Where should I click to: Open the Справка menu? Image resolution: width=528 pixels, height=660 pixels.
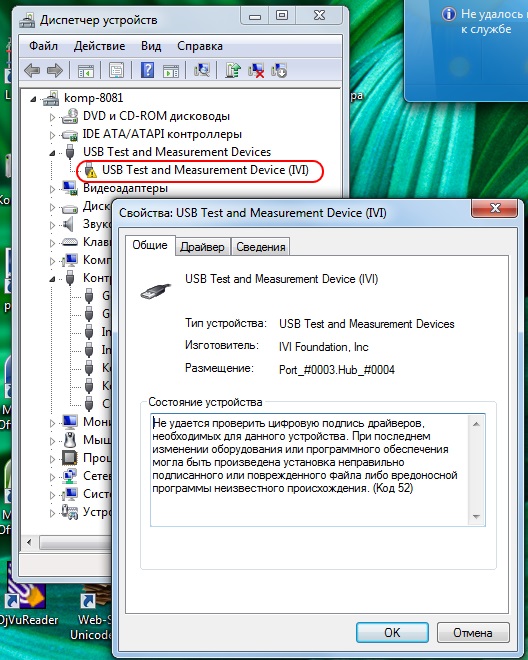click(x=200, y=46)
